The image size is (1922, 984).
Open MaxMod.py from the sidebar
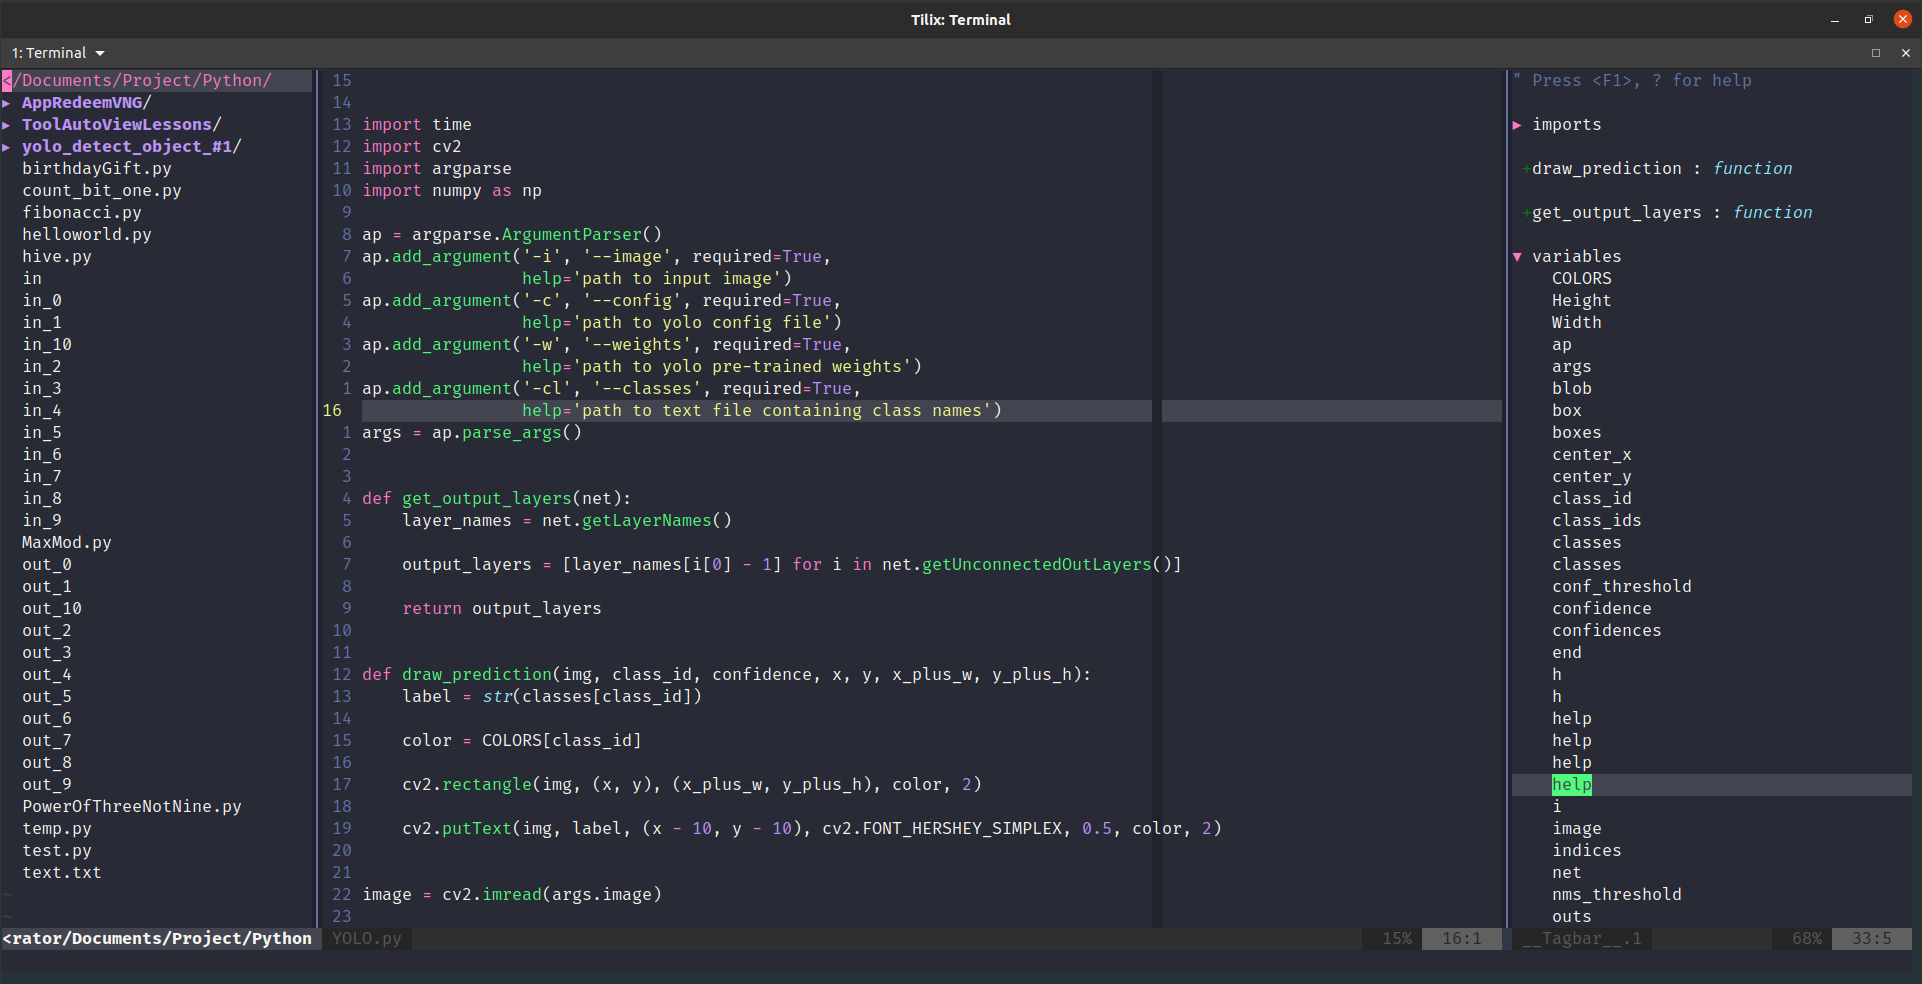pos(66,542)
